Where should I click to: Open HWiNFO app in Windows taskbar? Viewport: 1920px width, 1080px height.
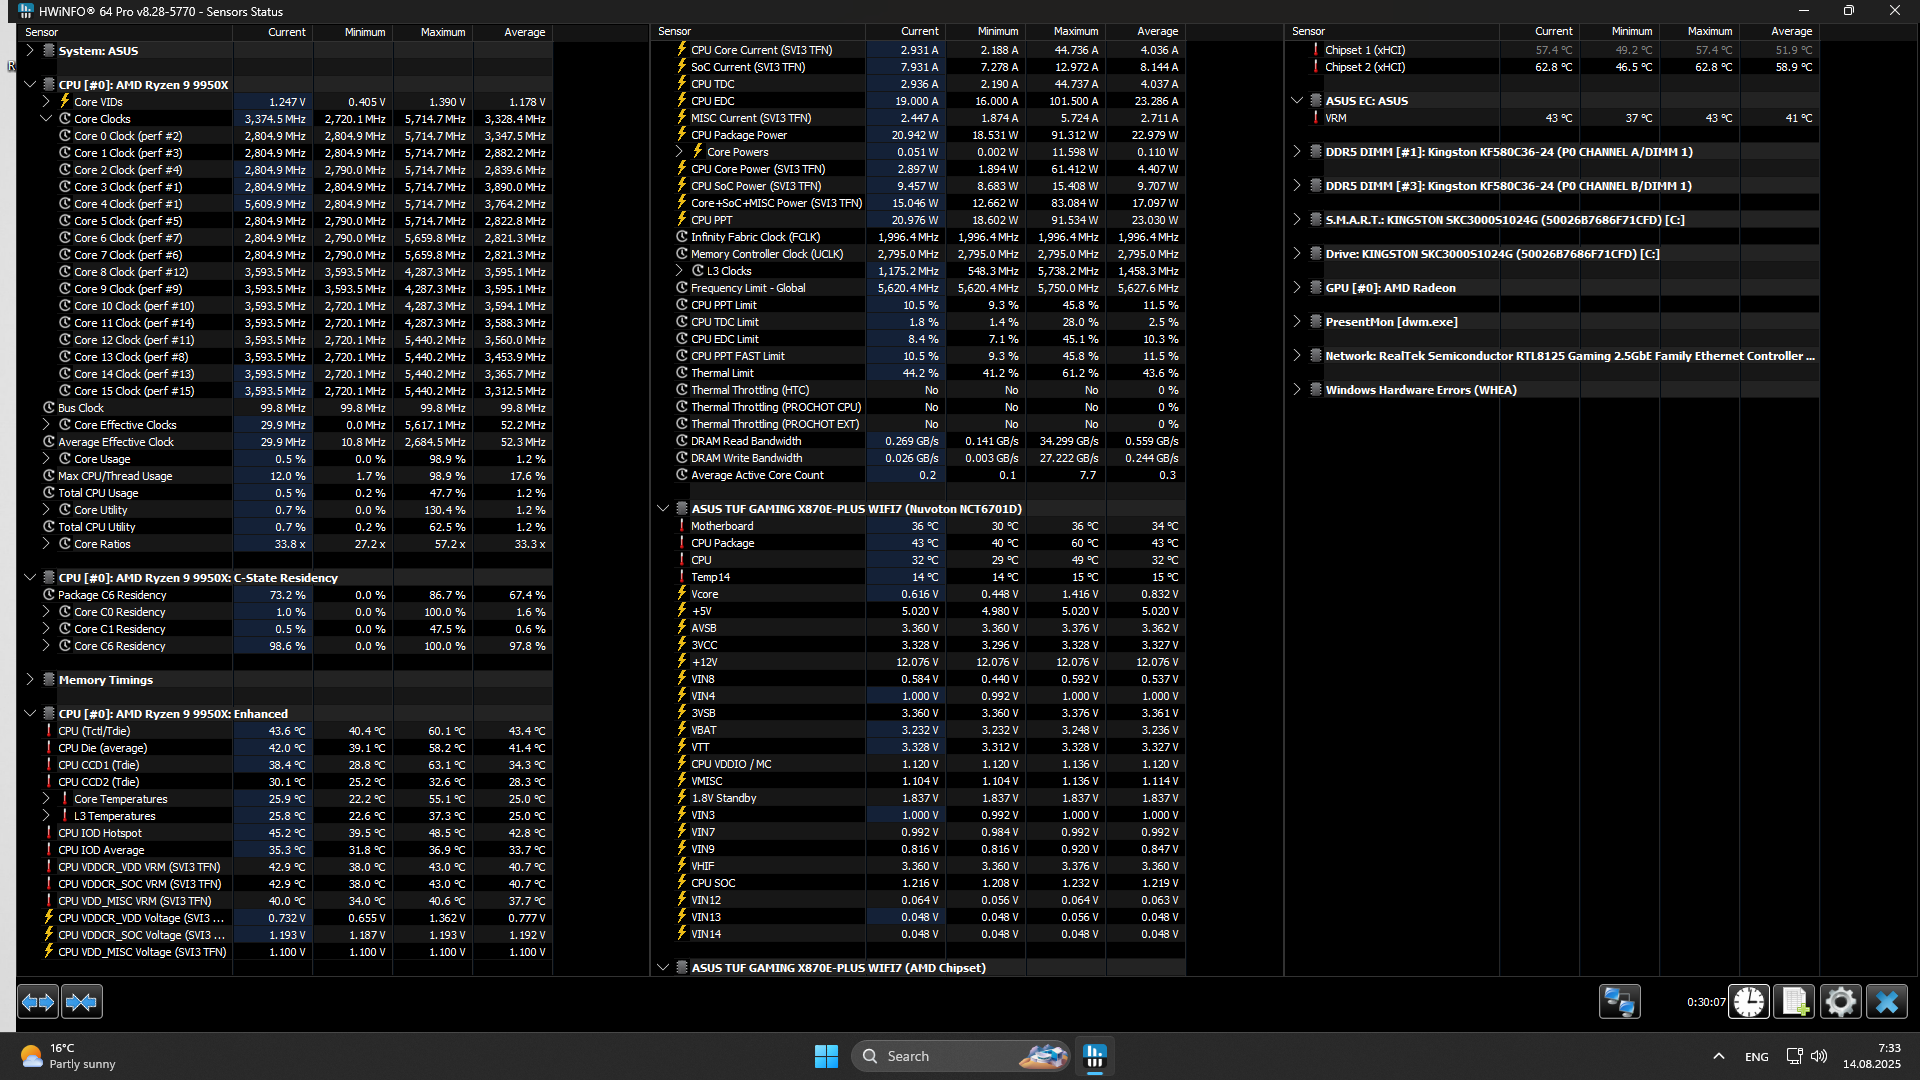1095,1056
